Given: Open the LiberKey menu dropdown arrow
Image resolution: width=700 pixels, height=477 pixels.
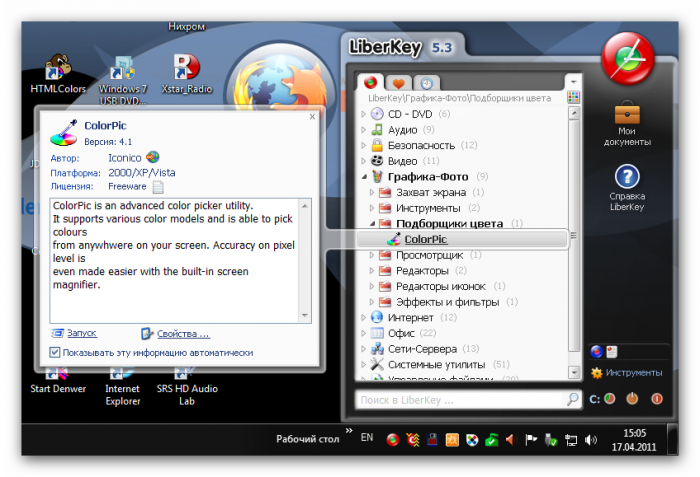Looking at the screenshot, I should click(573, 82).
